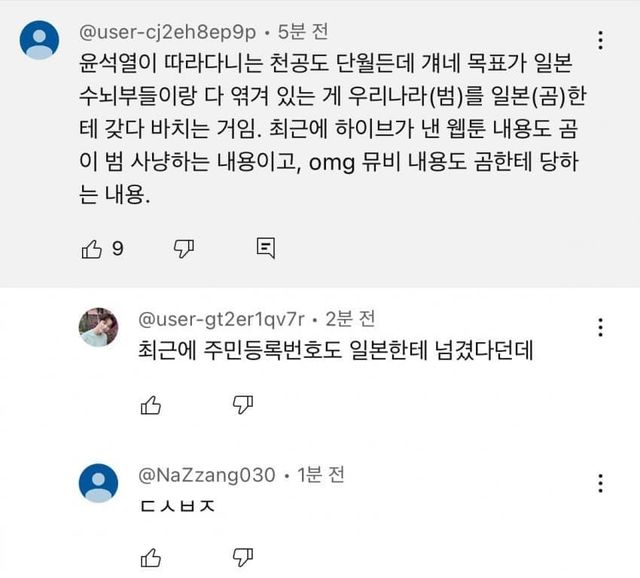Click the '5분 전' timestamp on top comment

pyautogui.click(x=291, y=35)
